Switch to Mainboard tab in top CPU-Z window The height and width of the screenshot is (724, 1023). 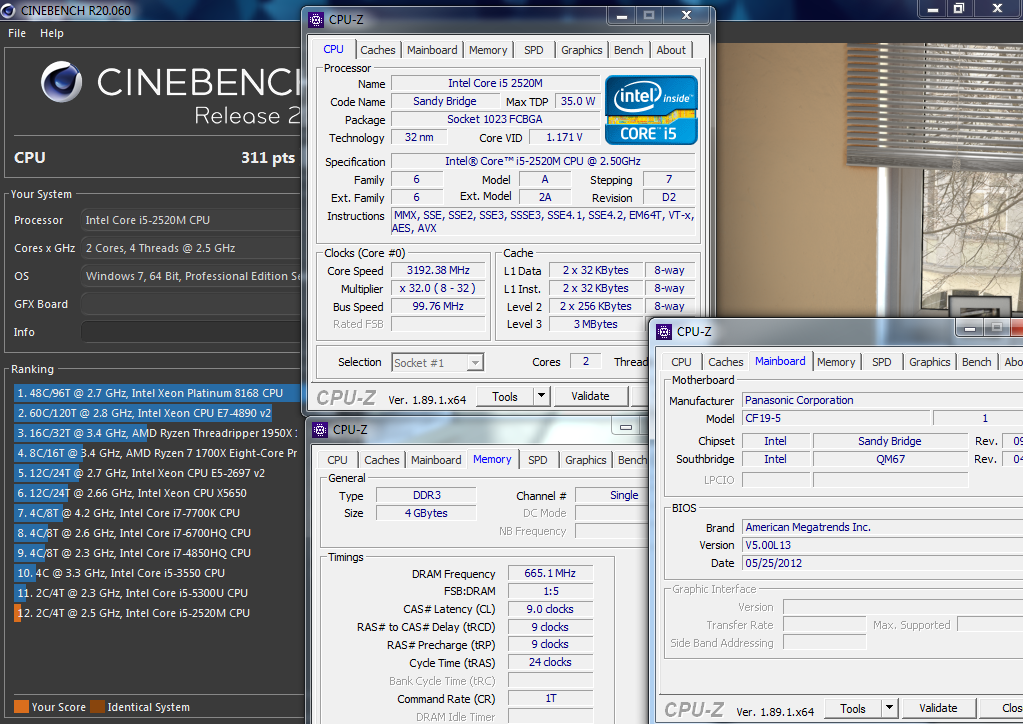click(x=432, y=50)
